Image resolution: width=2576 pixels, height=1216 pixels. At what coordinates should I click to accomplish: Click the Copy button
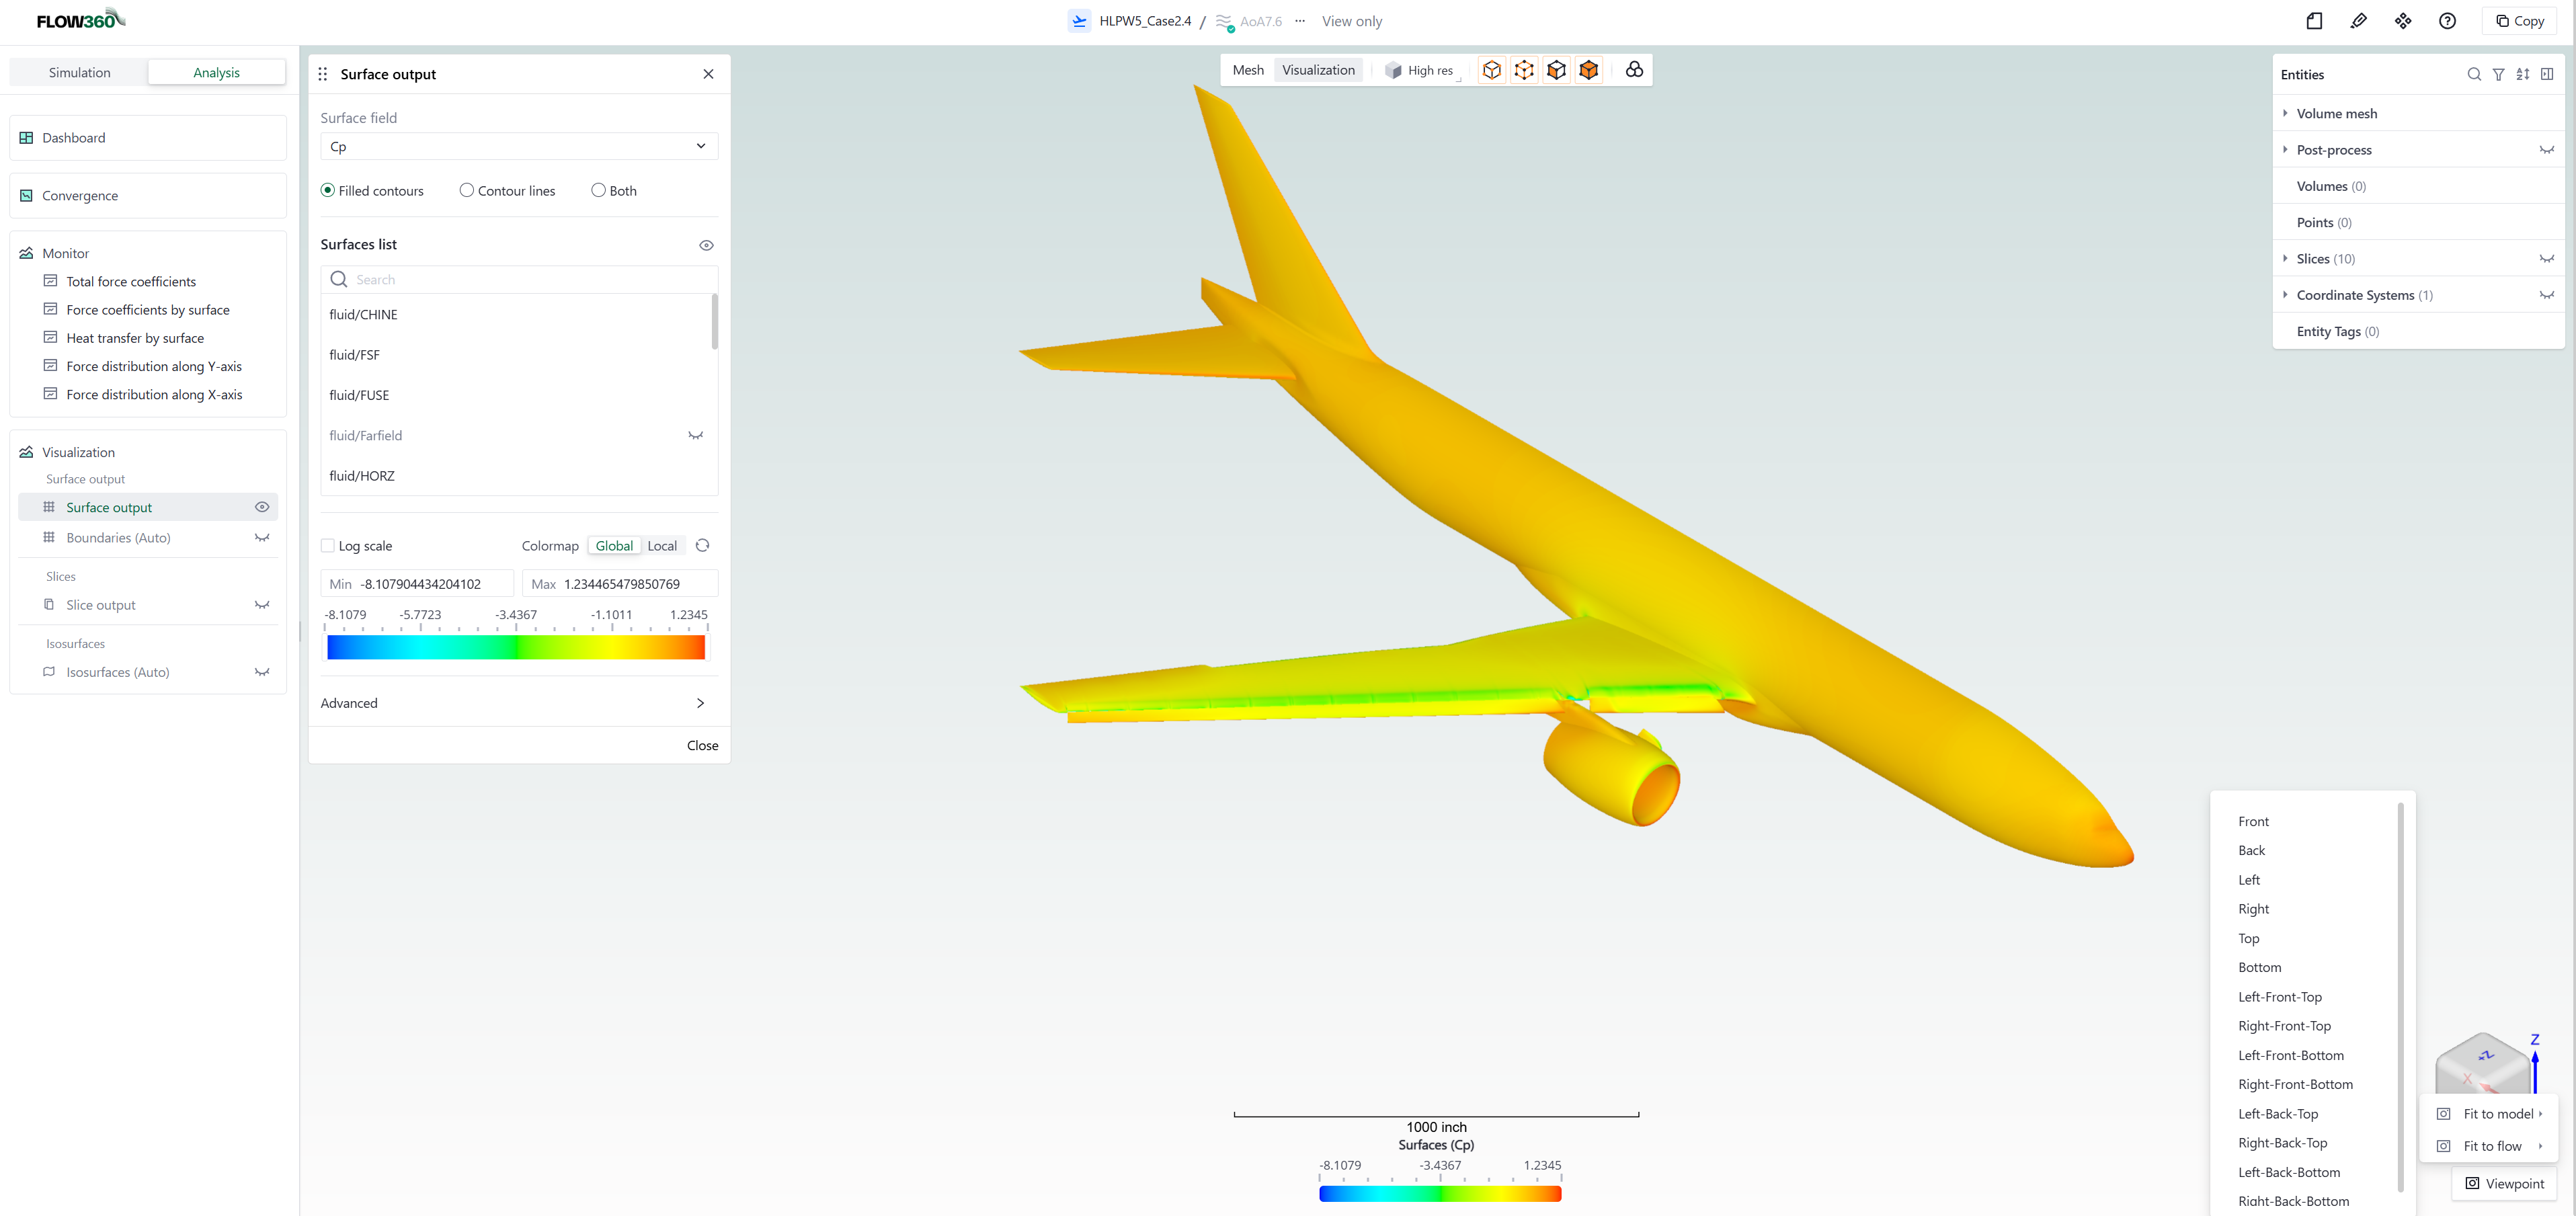(x=2520, y=21)
